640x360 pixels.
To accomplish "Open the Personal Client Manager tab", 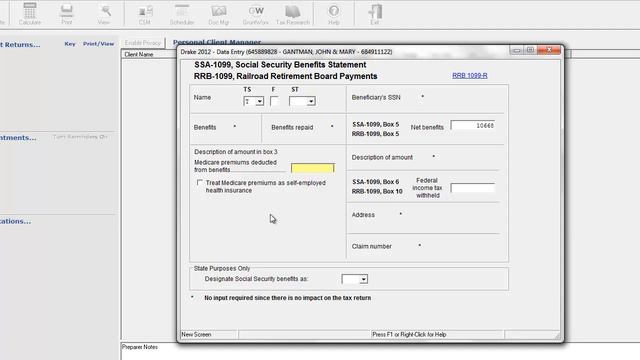I will pyautogui.click(x=217, y=42).
